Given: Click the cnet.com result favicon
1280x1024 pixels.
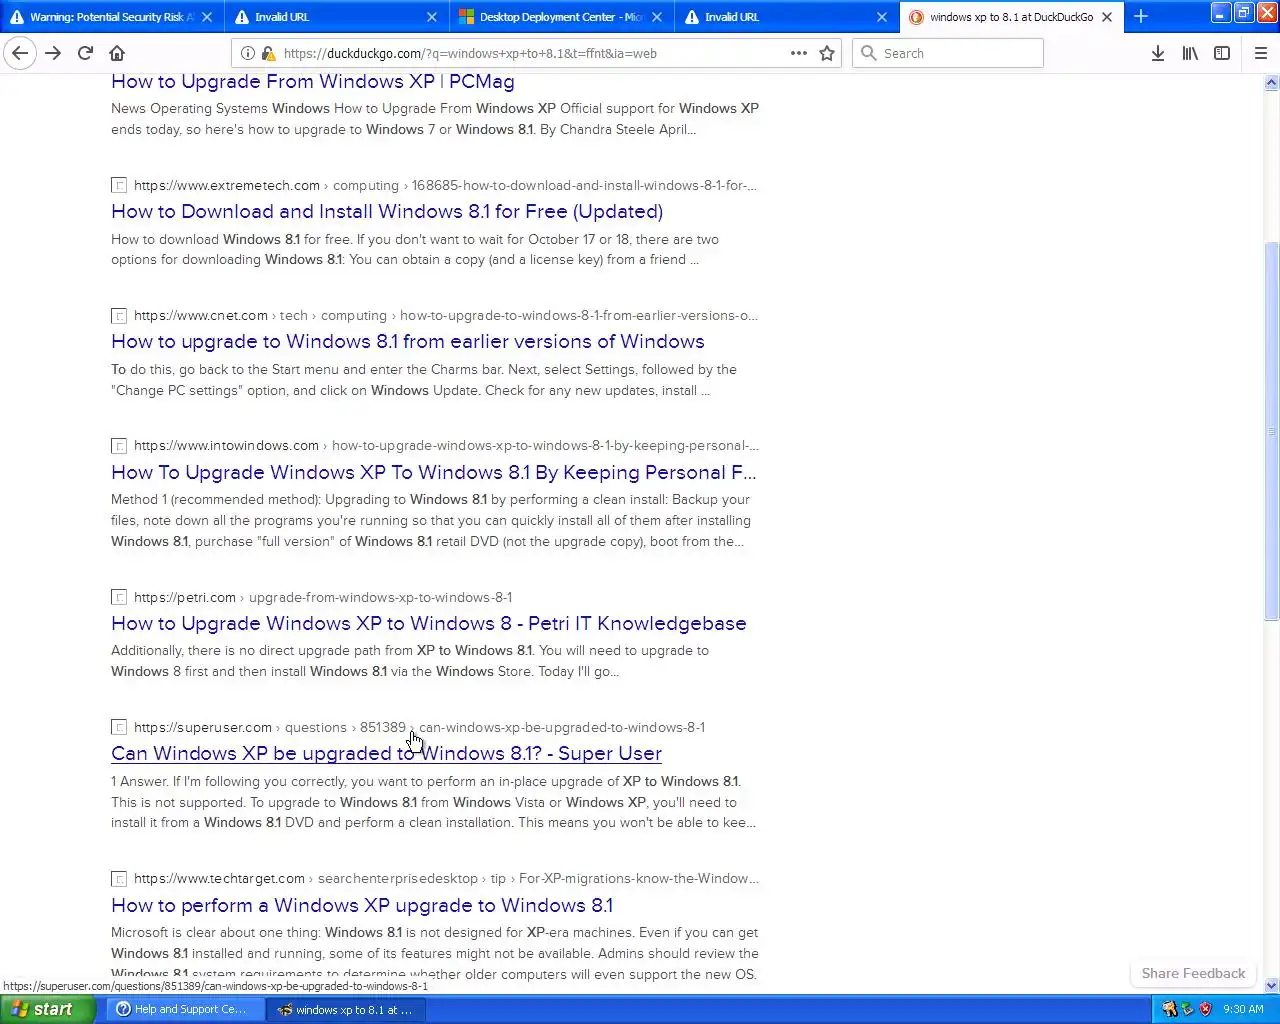Looking at the screenshot, I should [x=119, y=315].
